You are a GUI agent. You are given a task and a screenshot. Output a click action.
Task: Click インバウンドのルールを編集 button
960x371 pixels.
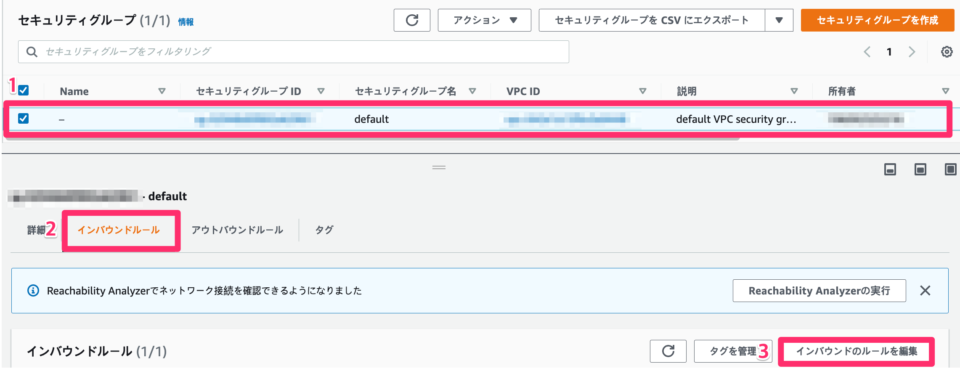856,351
